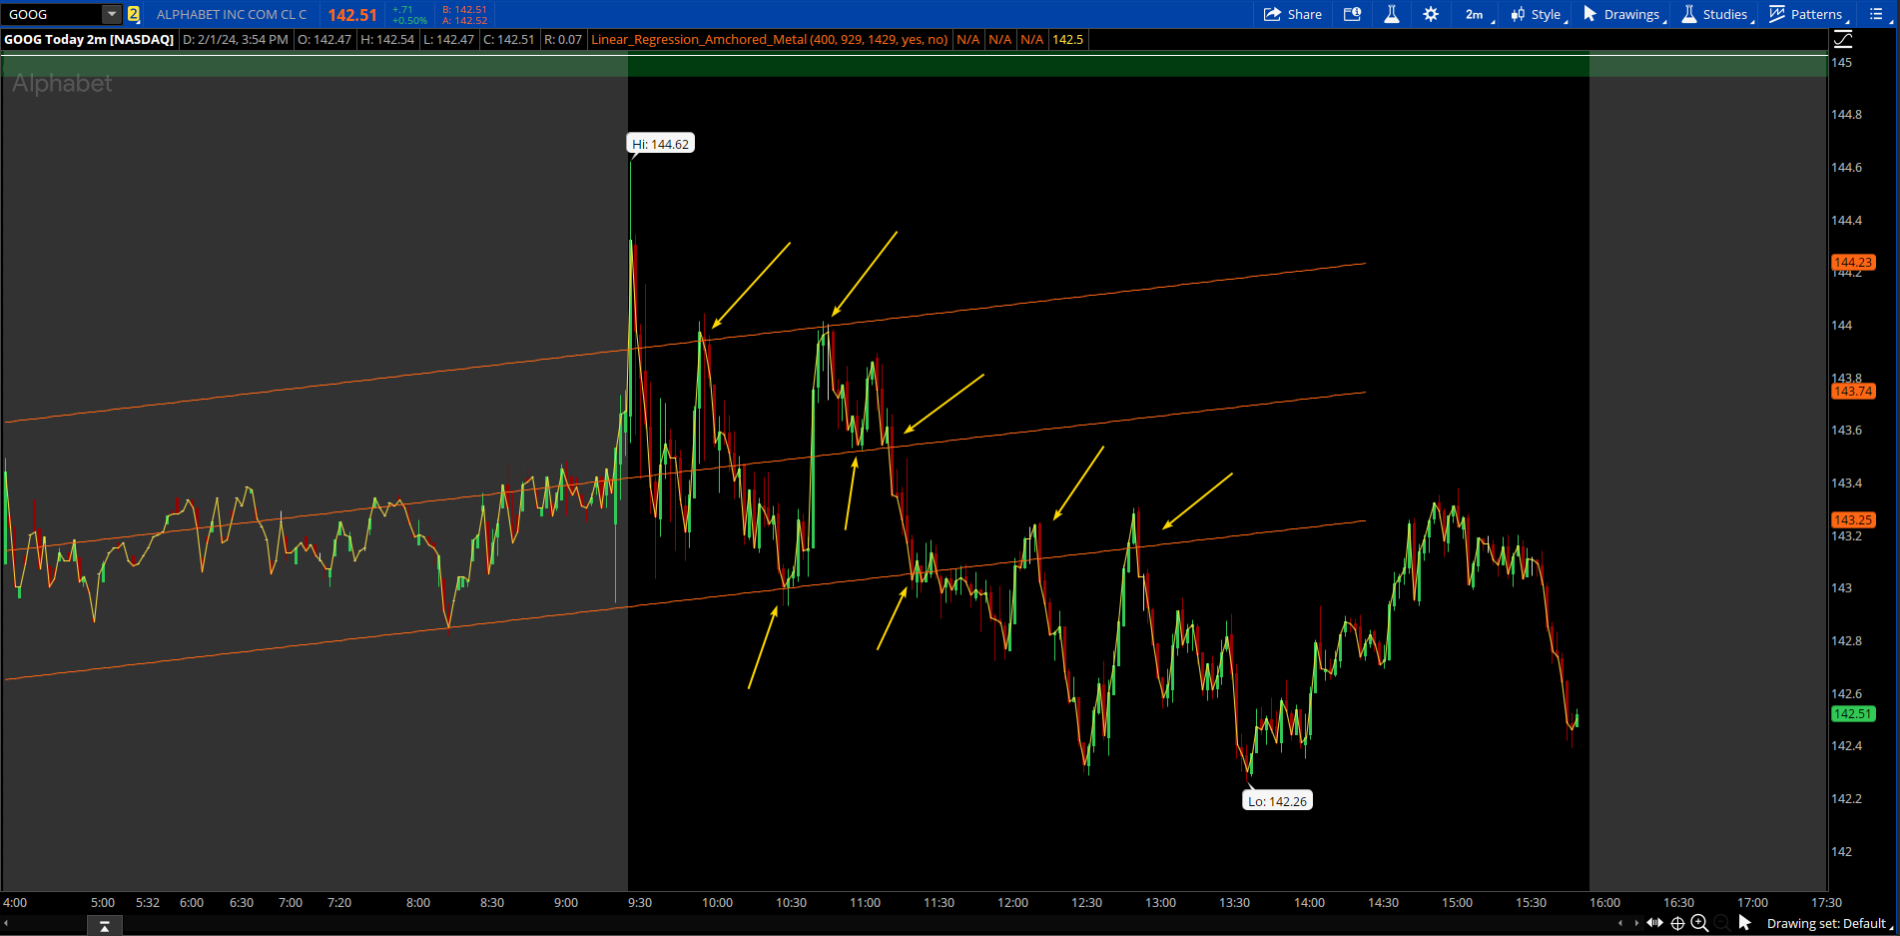Click the zoom in magnifier icon
Viewport: 1900px width, 936px height.
pos(1699,923)
